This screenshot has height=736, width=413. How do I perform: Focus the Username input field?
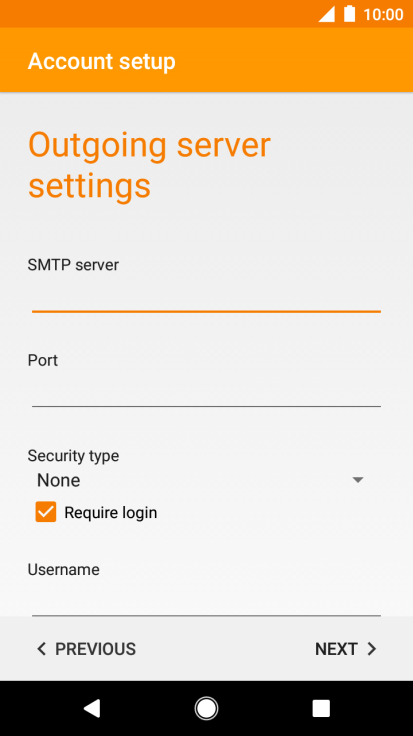click(x=206, y=600)
